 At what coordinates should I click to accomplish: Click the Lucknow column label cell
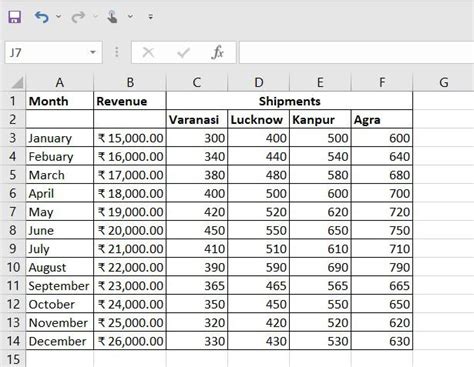[x=258, y=120]
